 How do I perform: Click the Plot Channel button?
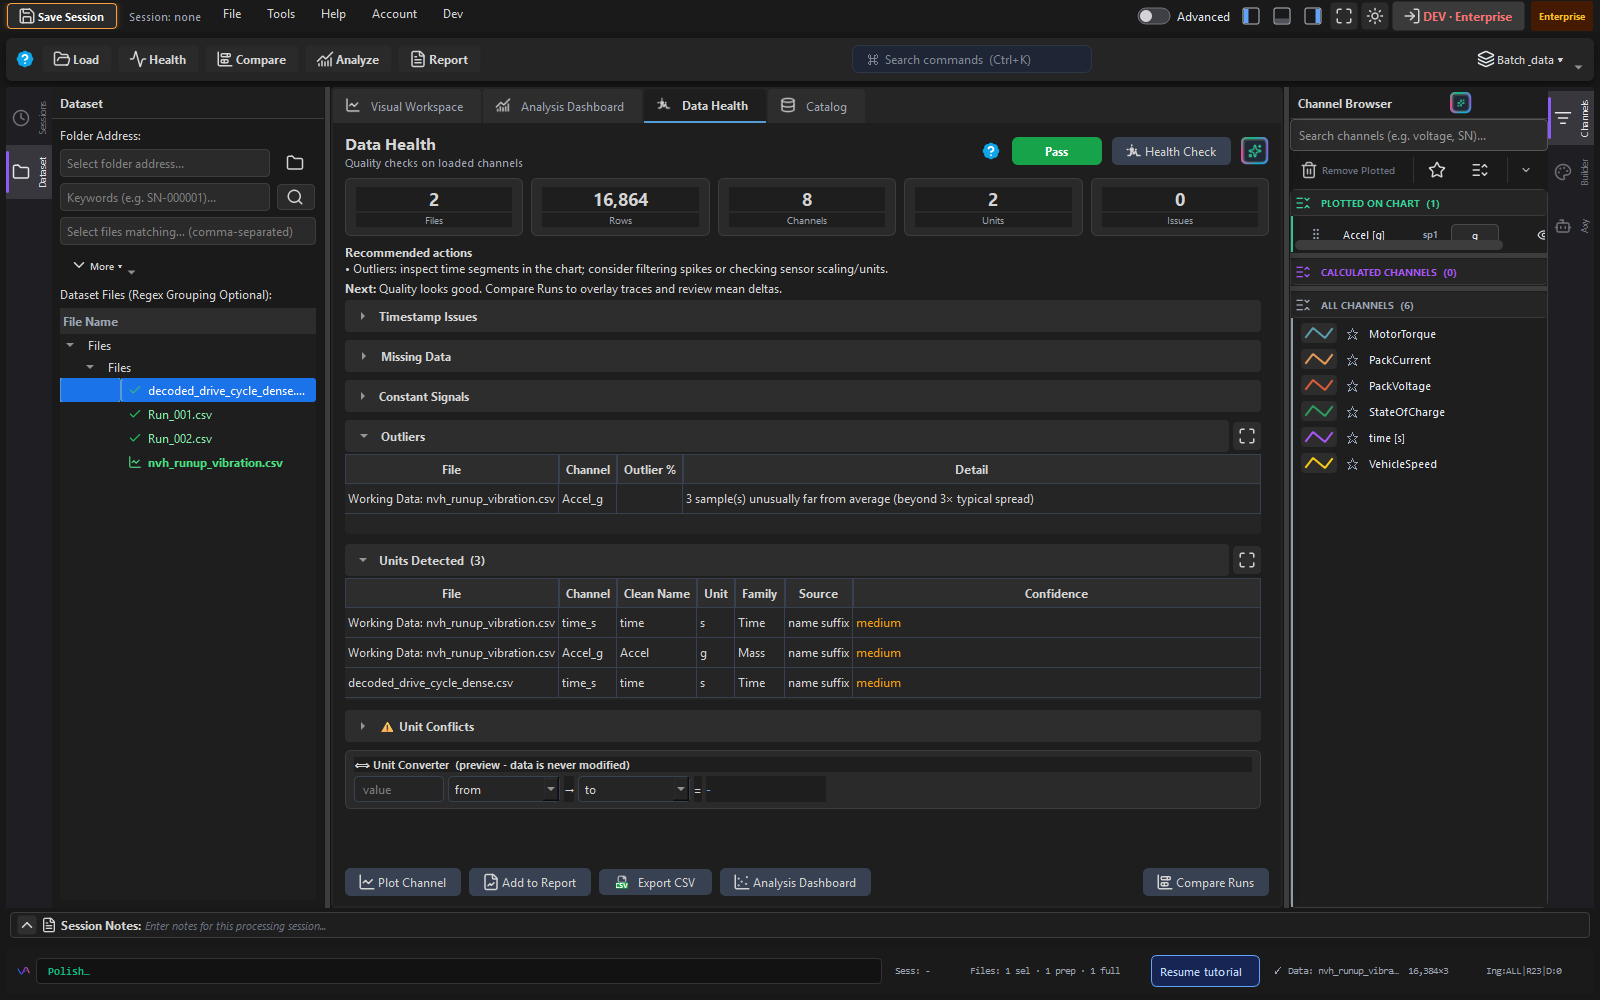pyautogui.click(x=403, y=882)
